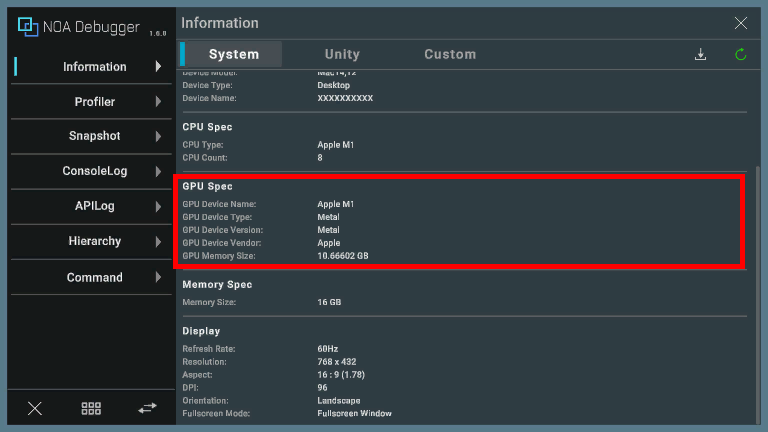This screenshot has width=768, height=432.
Task: Click the swap arrows icon in sidebar footer
Action: click(147, 408)
